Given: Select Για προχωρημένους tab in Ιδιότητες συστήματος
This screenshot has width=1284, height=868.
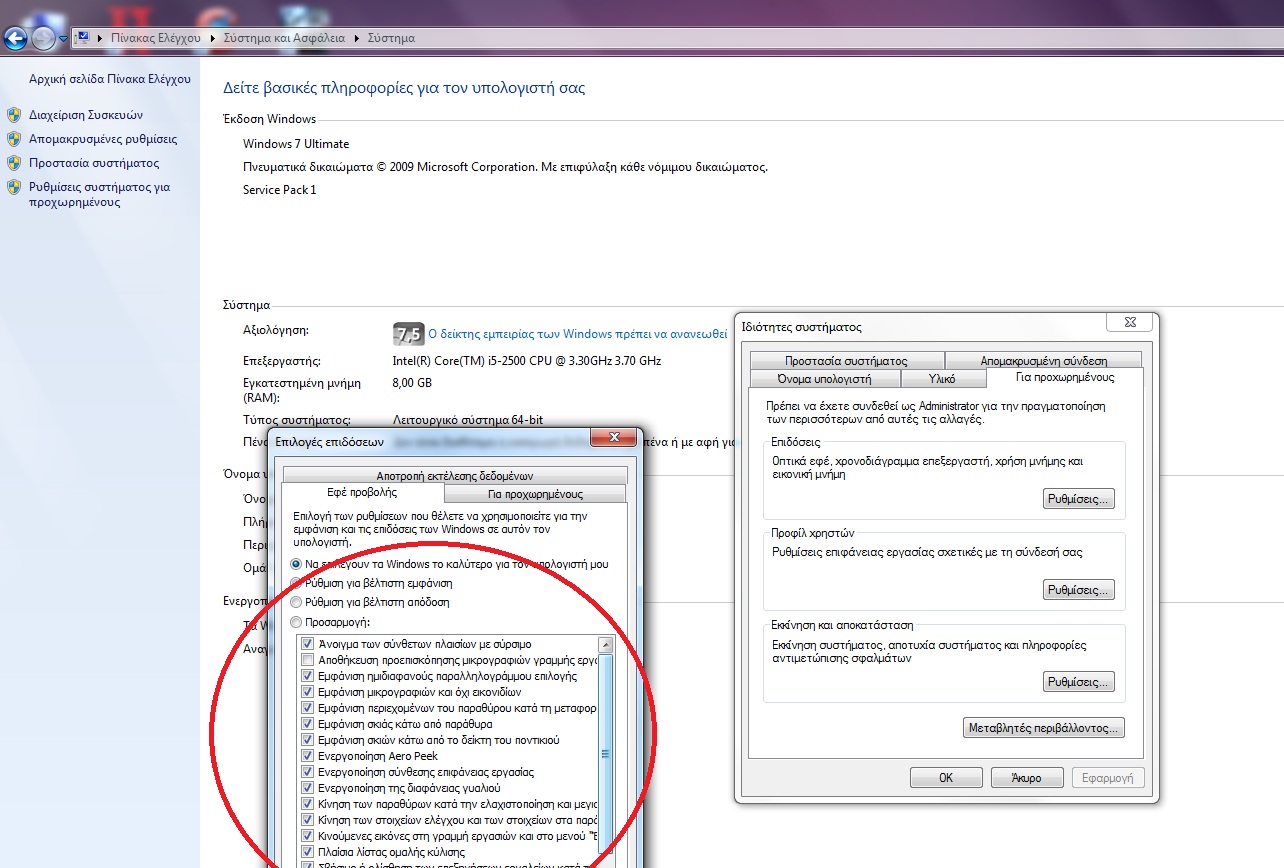Looking at the screenshot, I should click(1064, 378).
